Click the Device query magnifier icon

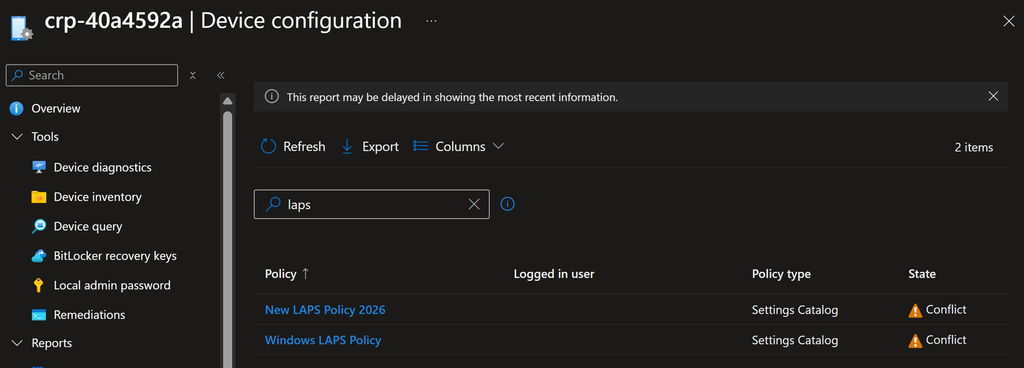[x=39, y=226]
